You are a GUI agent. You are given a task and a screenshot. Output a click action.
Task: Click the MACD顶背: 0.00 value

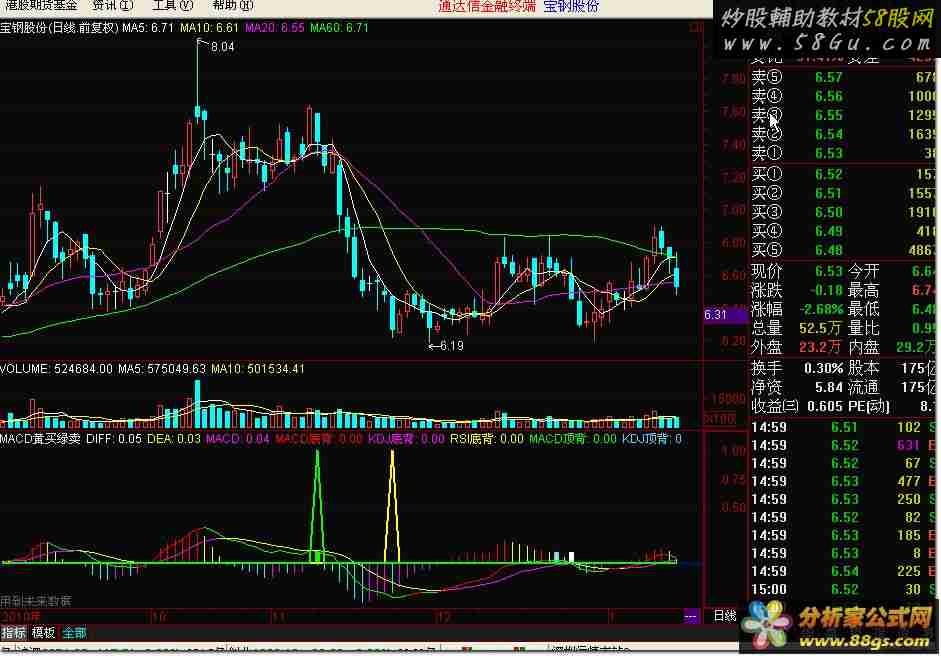click(573, 439)
